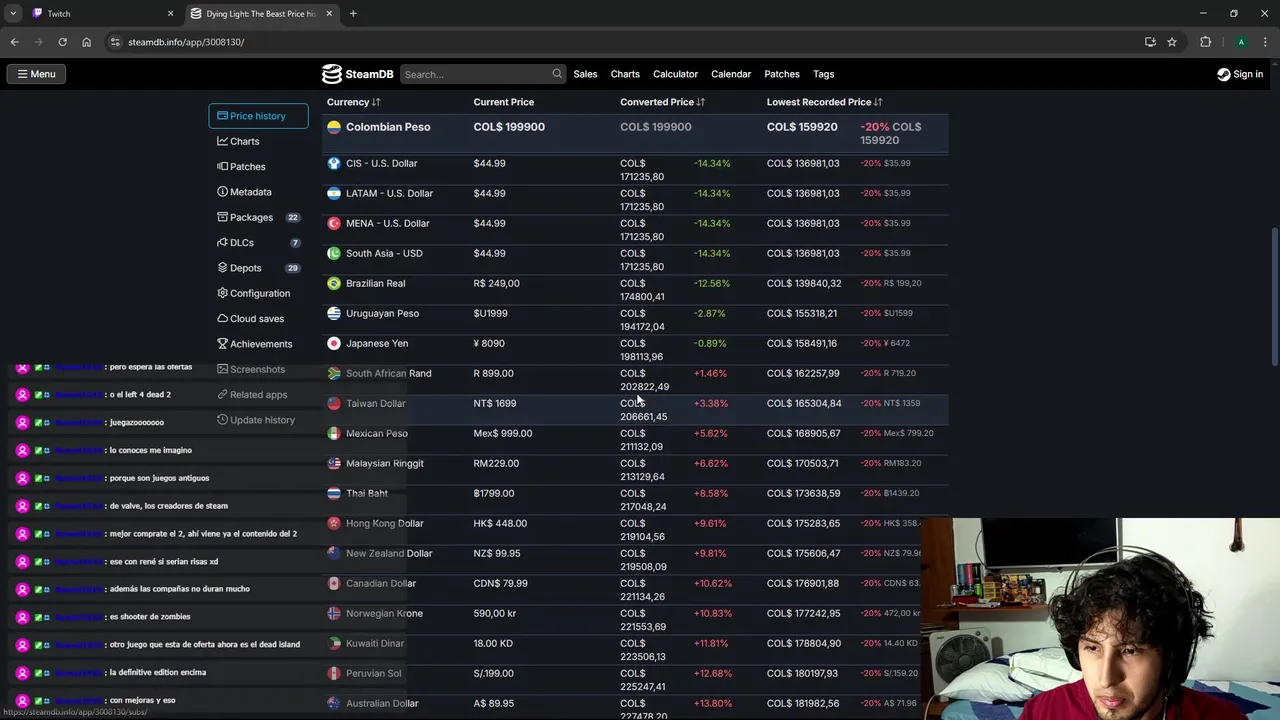Click the Mexican Peso flag icon
The height and width of the screenshot is (720, 1280).
pyautogui.click(x=334, y=433)
